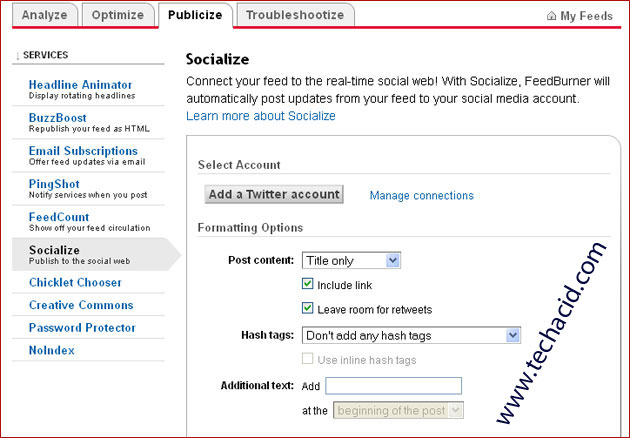
Task: Switch to the Optimize tab
Action: coord(118,15)
